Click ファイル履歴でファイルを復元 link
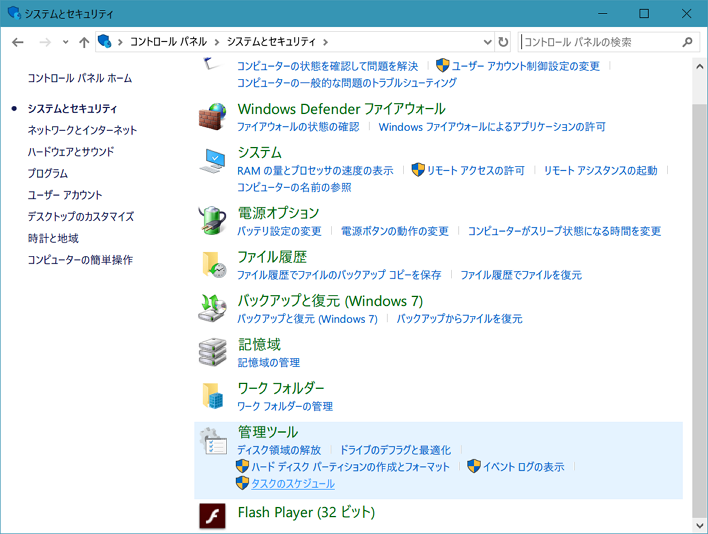 tap(521, 275)
